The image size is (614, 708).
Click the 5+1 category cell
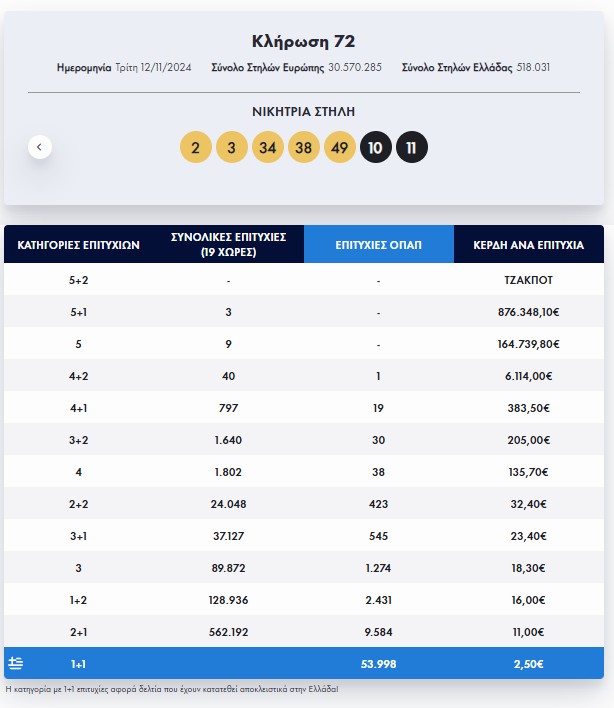[x=79, y=312]
